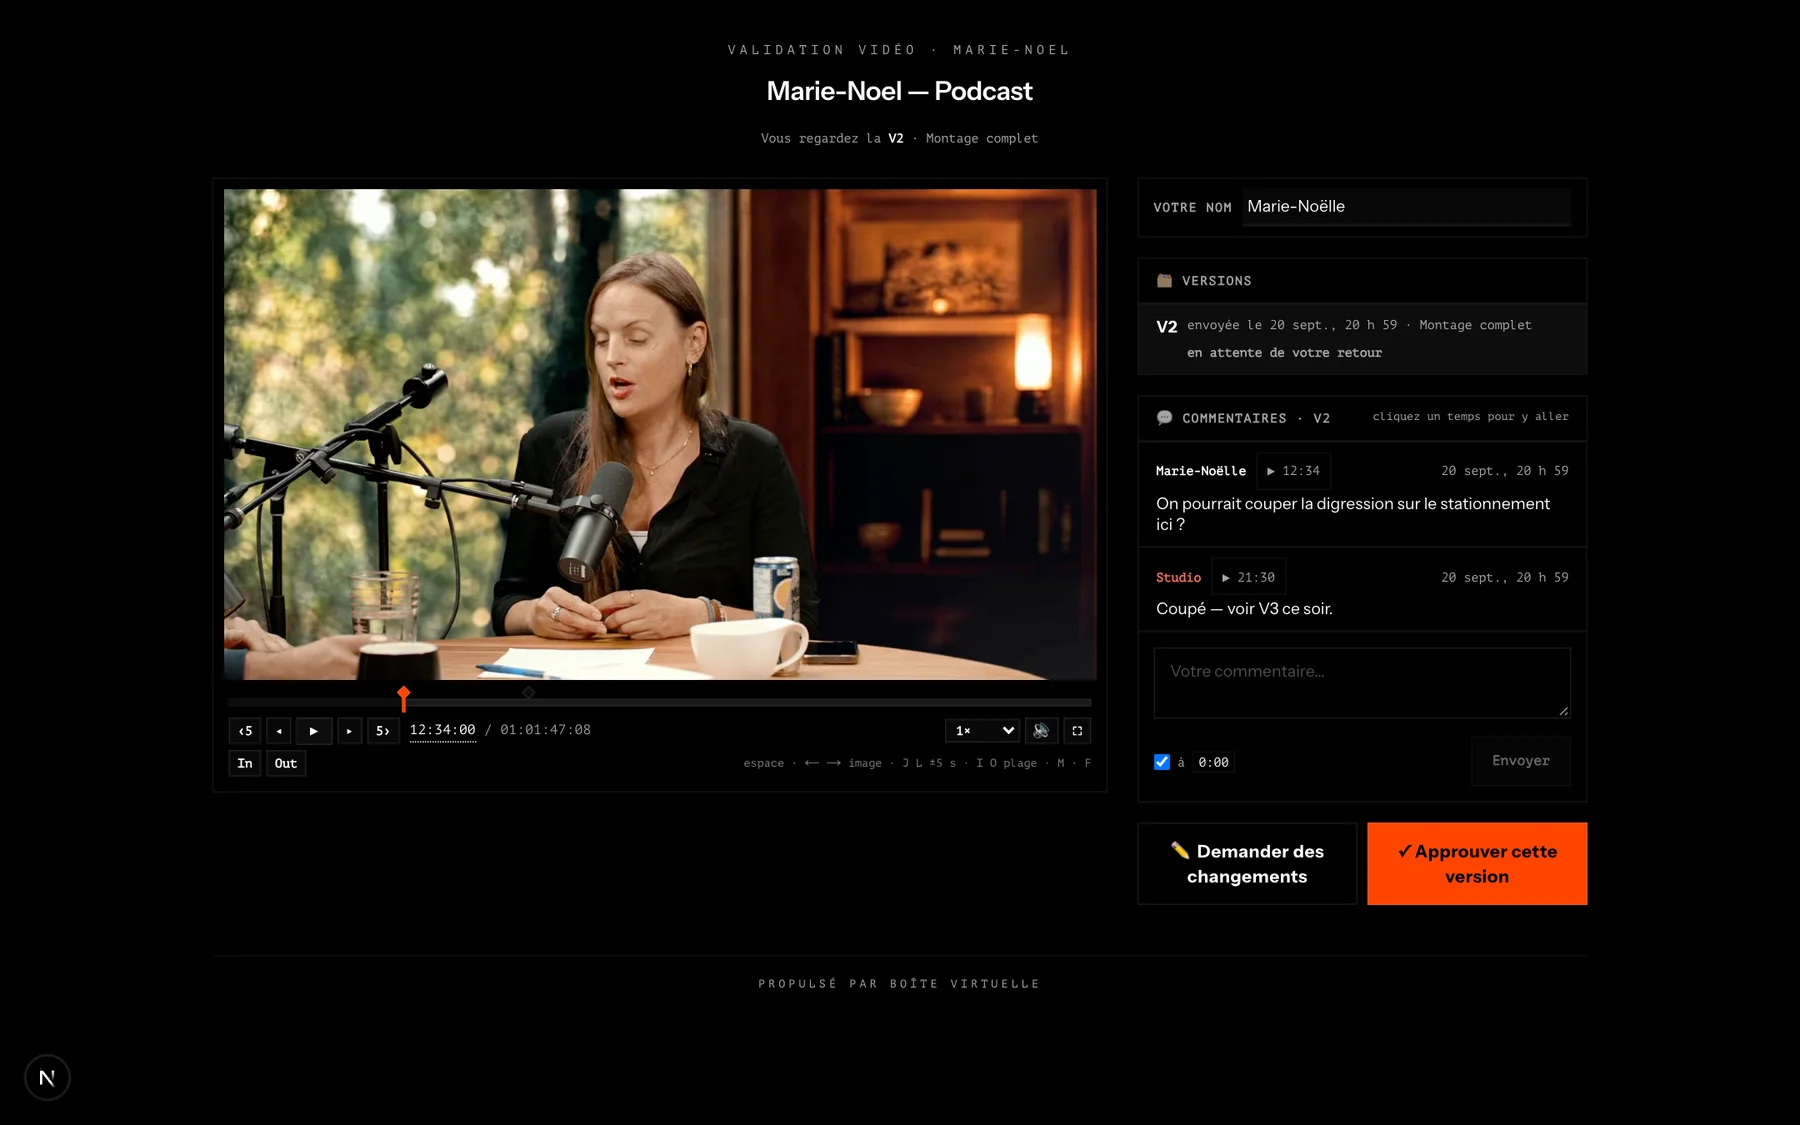Click the 0:00 comment timestamp value

1213,762
